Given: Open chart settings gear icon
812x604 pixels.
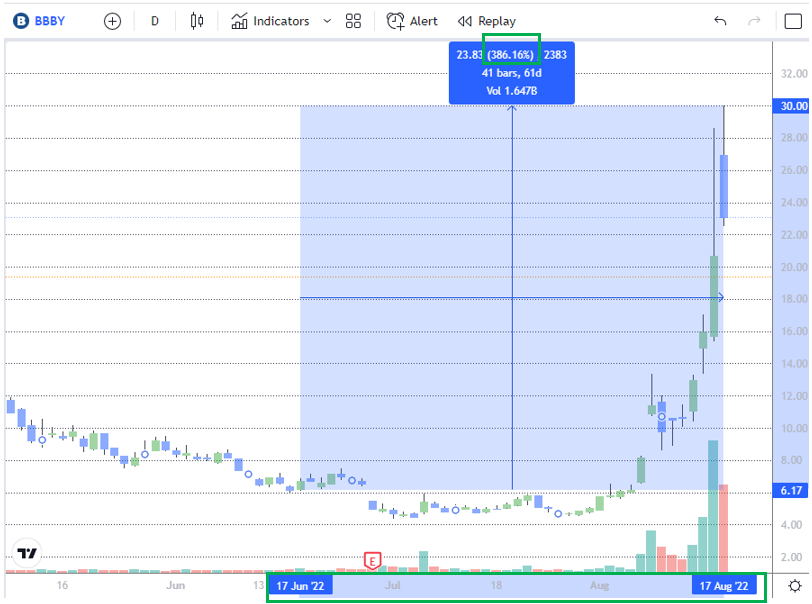Looking at the screenshot, I should 794,586.
